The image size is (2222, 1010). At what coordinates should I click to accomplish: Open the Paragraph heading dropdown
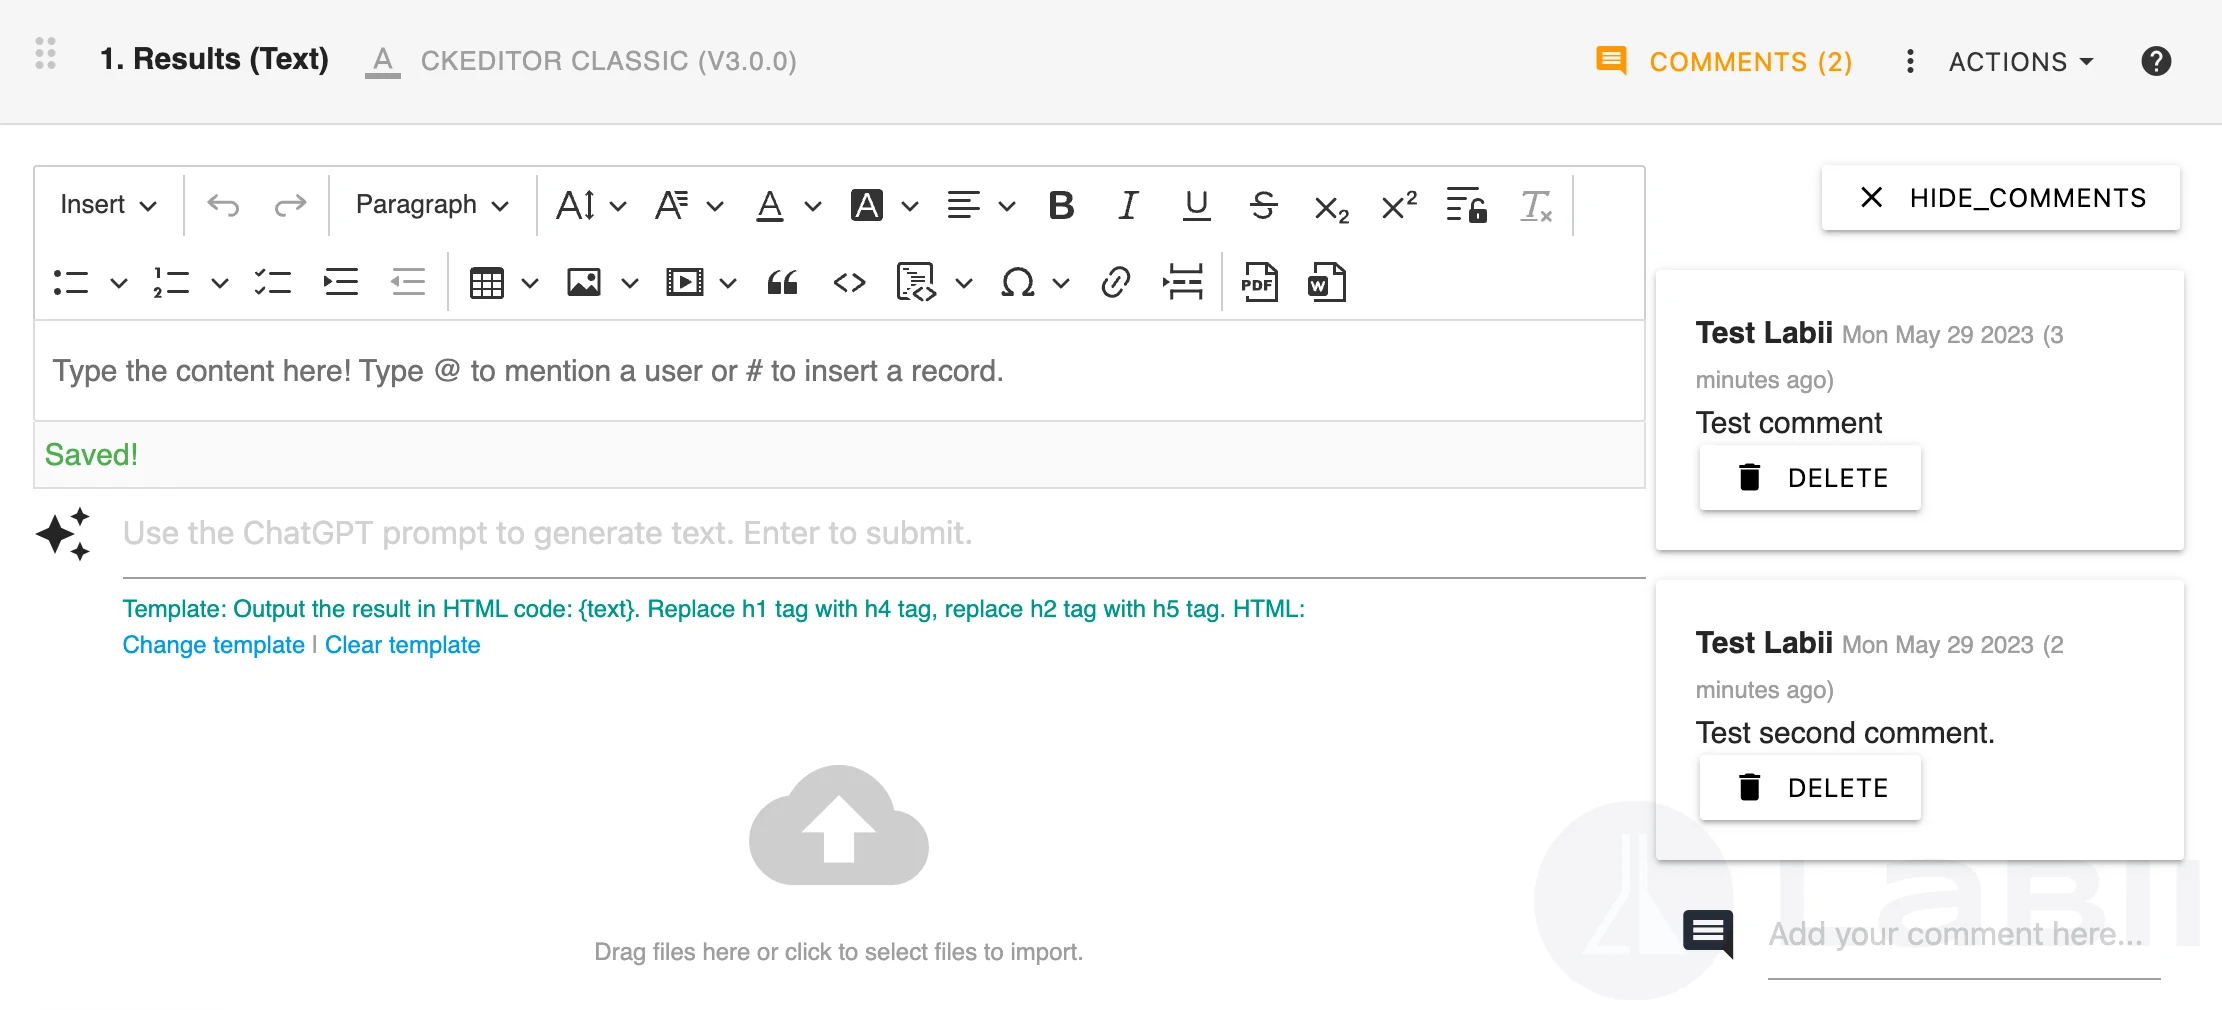click(x=432, y=206)
